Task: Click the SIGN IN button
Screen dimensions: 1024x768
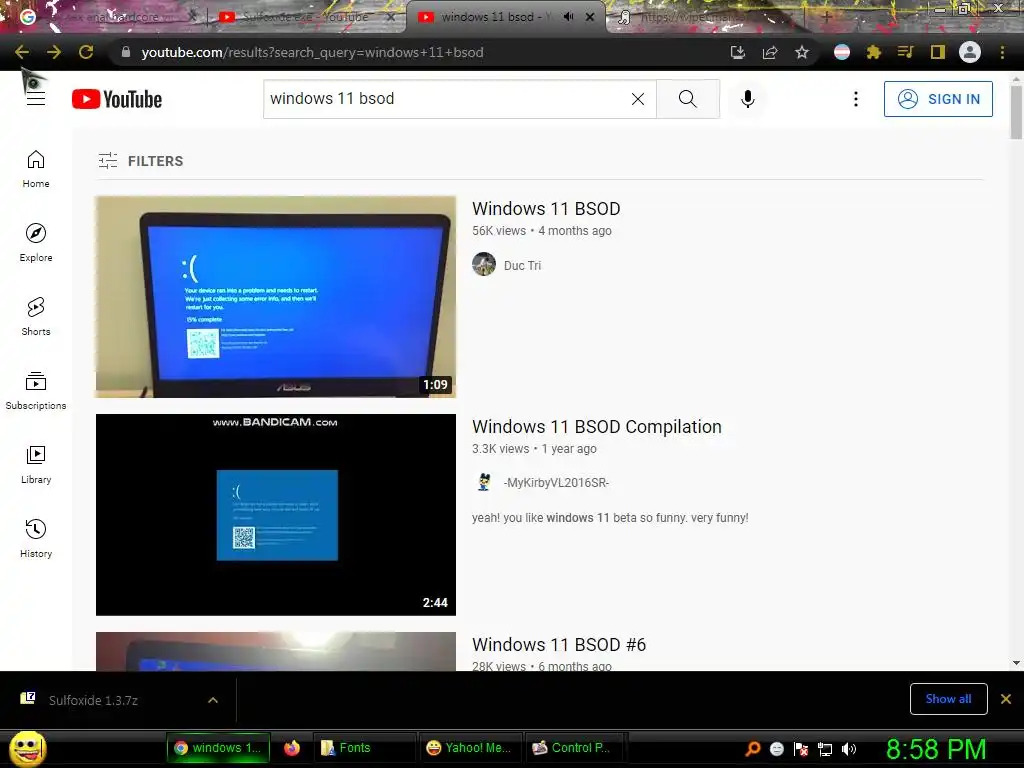Action: (x=938, y=99)
